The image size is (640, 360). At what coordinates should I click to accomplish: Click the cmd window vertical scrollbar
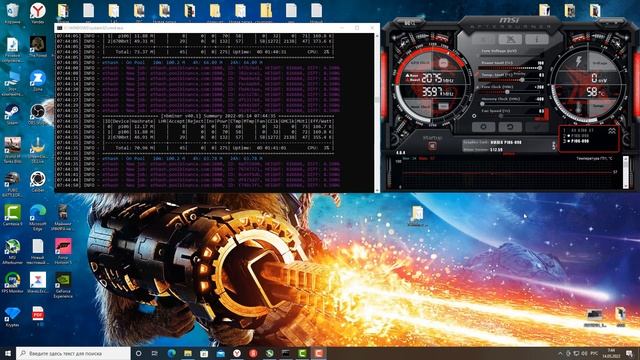(x=377, y=112)
